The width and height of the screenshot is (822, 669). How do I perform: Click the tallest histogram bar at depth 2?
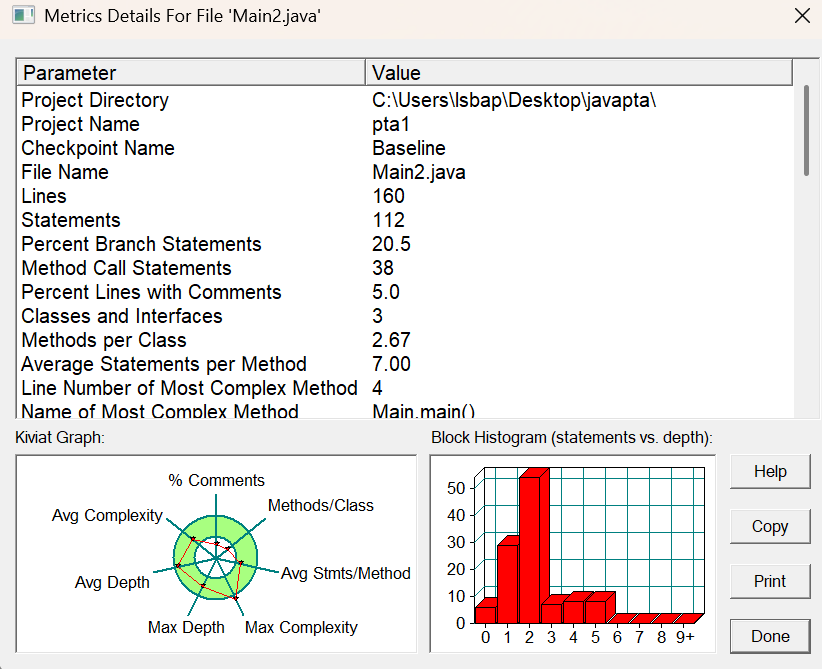coord(531,549)
